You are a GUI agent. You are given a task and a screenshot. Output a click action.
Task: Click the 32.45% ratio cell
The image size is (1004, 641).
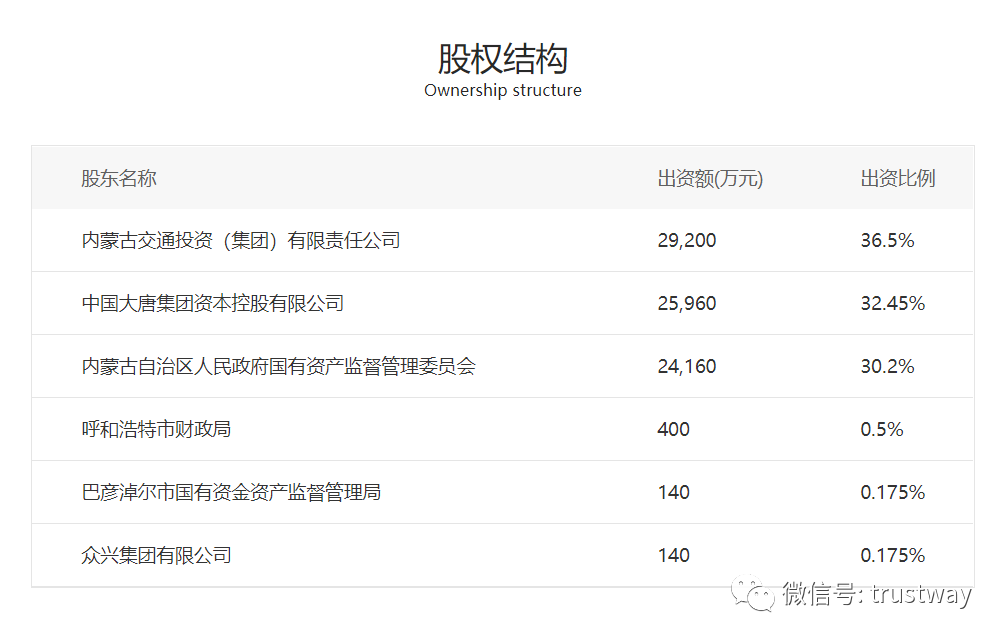(x=893, y=303)
